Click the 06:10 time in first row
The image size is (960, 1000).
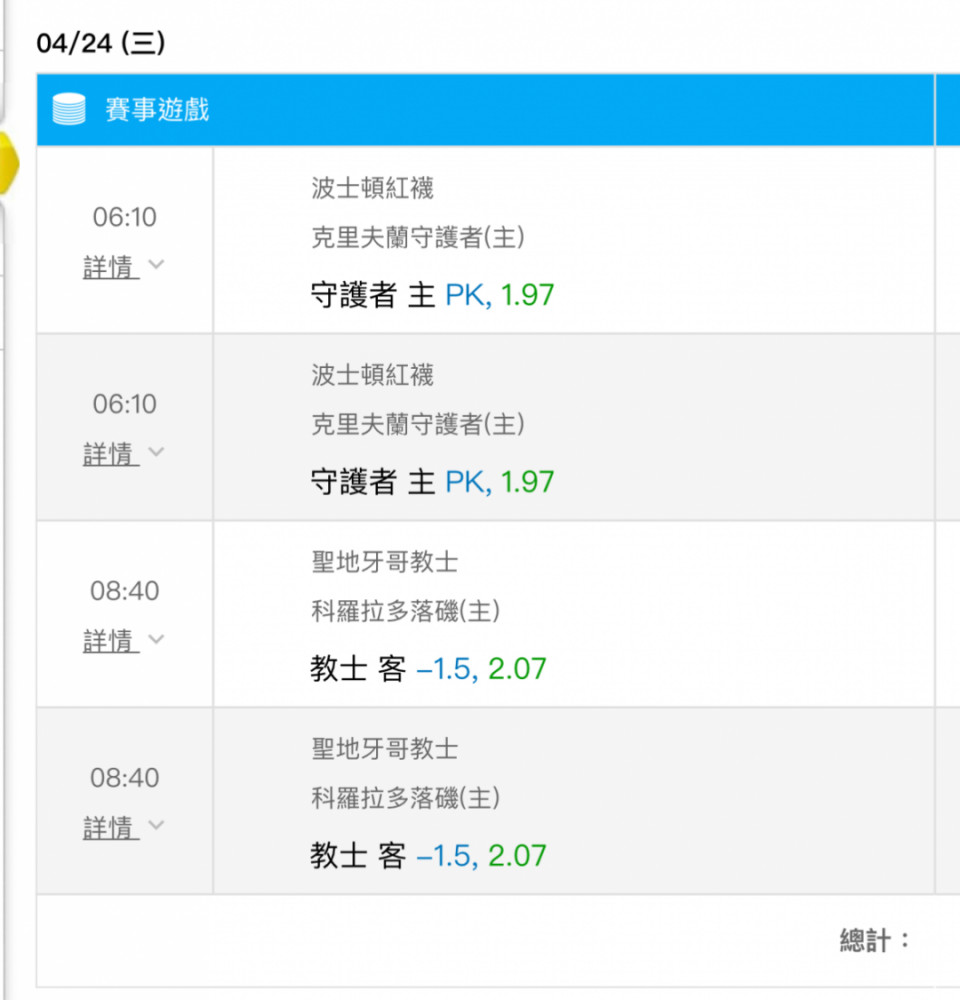tap(124, 217)
